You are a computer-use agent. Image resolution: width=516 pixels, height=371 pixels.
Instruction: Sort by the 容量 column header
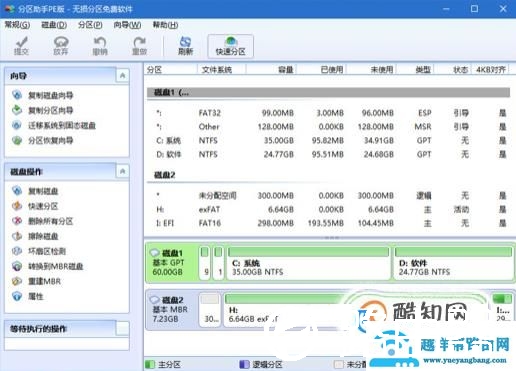tap(271, 69)
